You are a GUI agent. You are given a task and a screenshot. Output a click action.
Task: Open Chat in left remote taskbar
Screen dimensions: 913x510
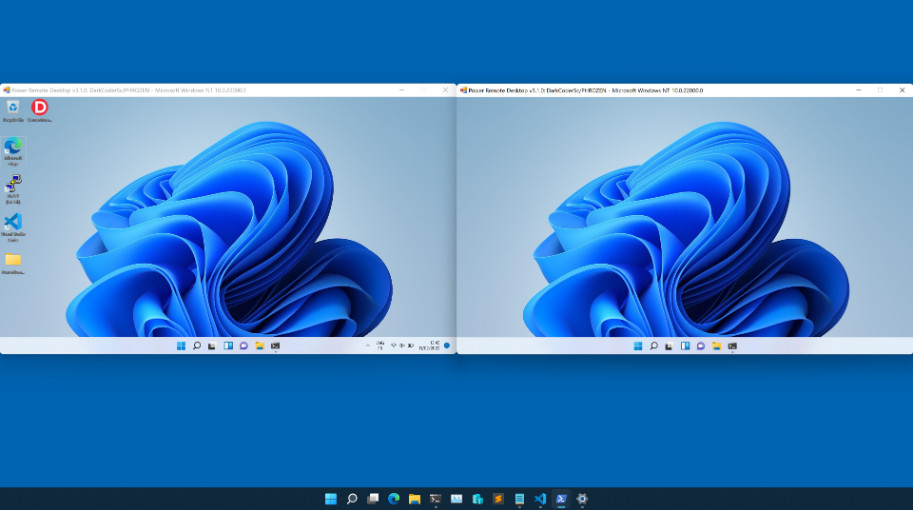click(x=244, y=346)
